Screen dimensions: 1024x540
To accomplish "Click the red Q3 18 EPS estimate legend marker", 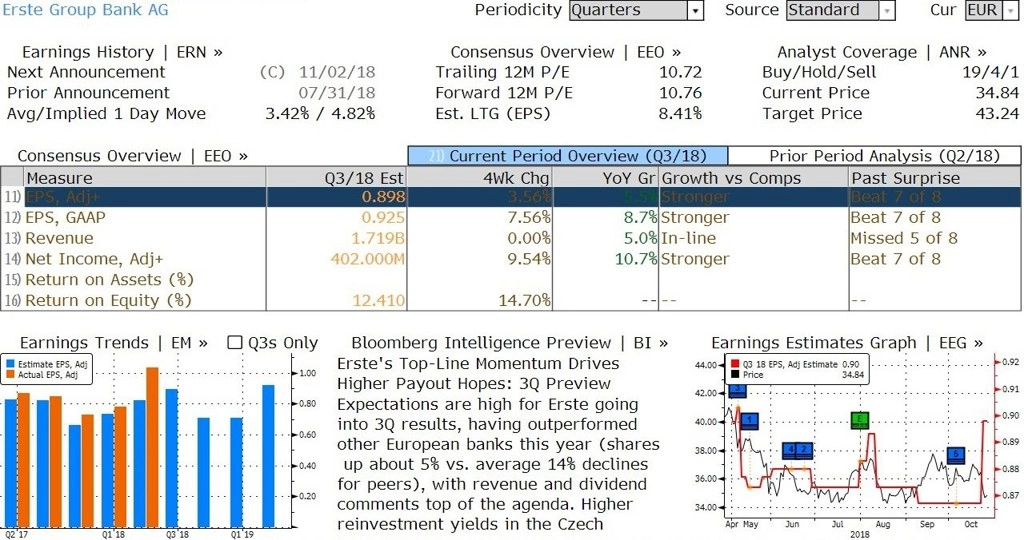I will tap(735, 364).
